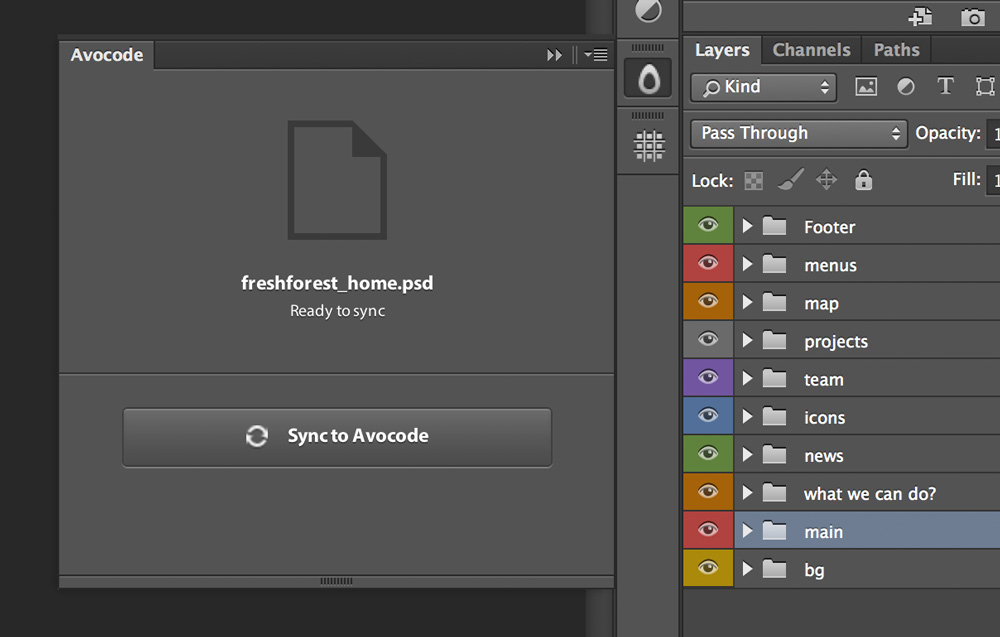
Task: Hide the bg layer group
Action: pos(708,567)
